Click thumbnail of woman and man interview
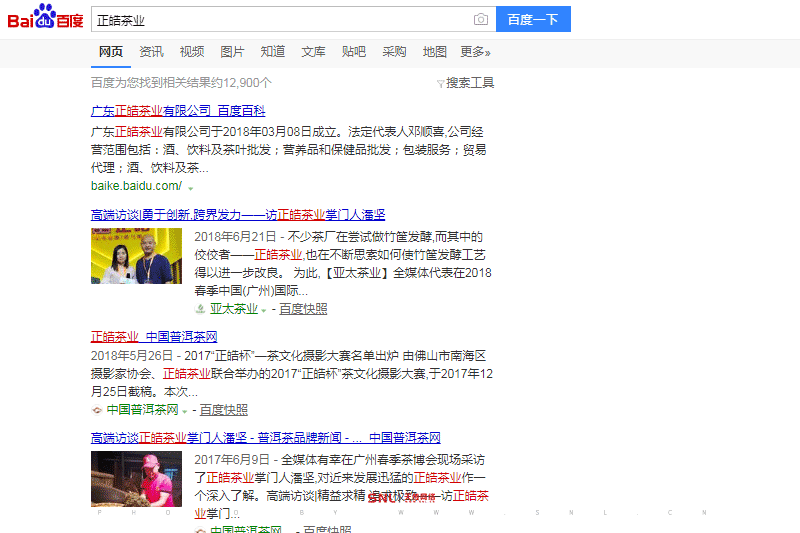This screenshot has width=800, height=533. click(136, 256)
